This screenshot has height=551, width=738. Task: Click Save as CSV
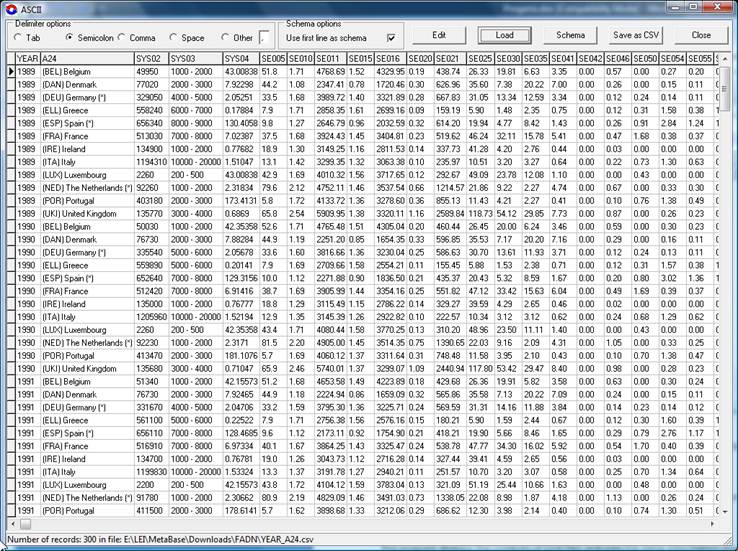(x=635, y=35)
